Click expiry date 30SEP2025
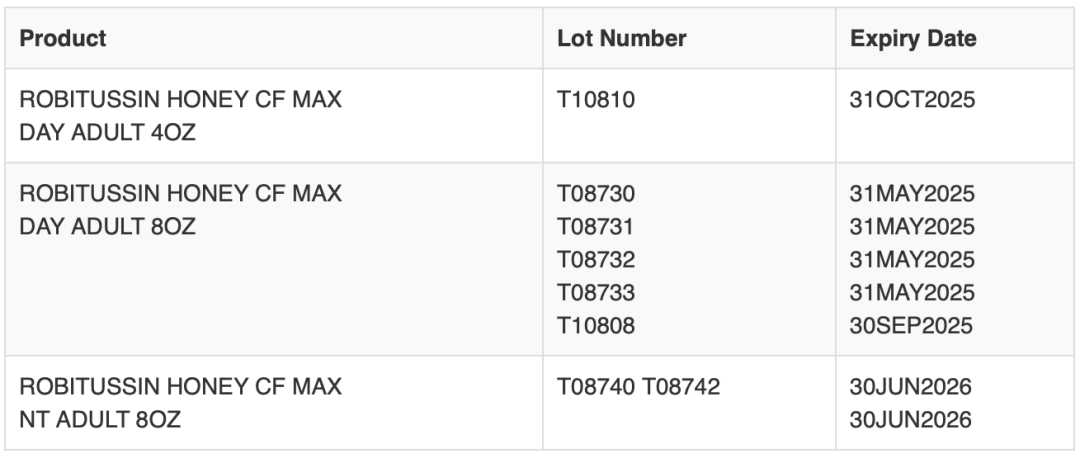 [911, 326]
